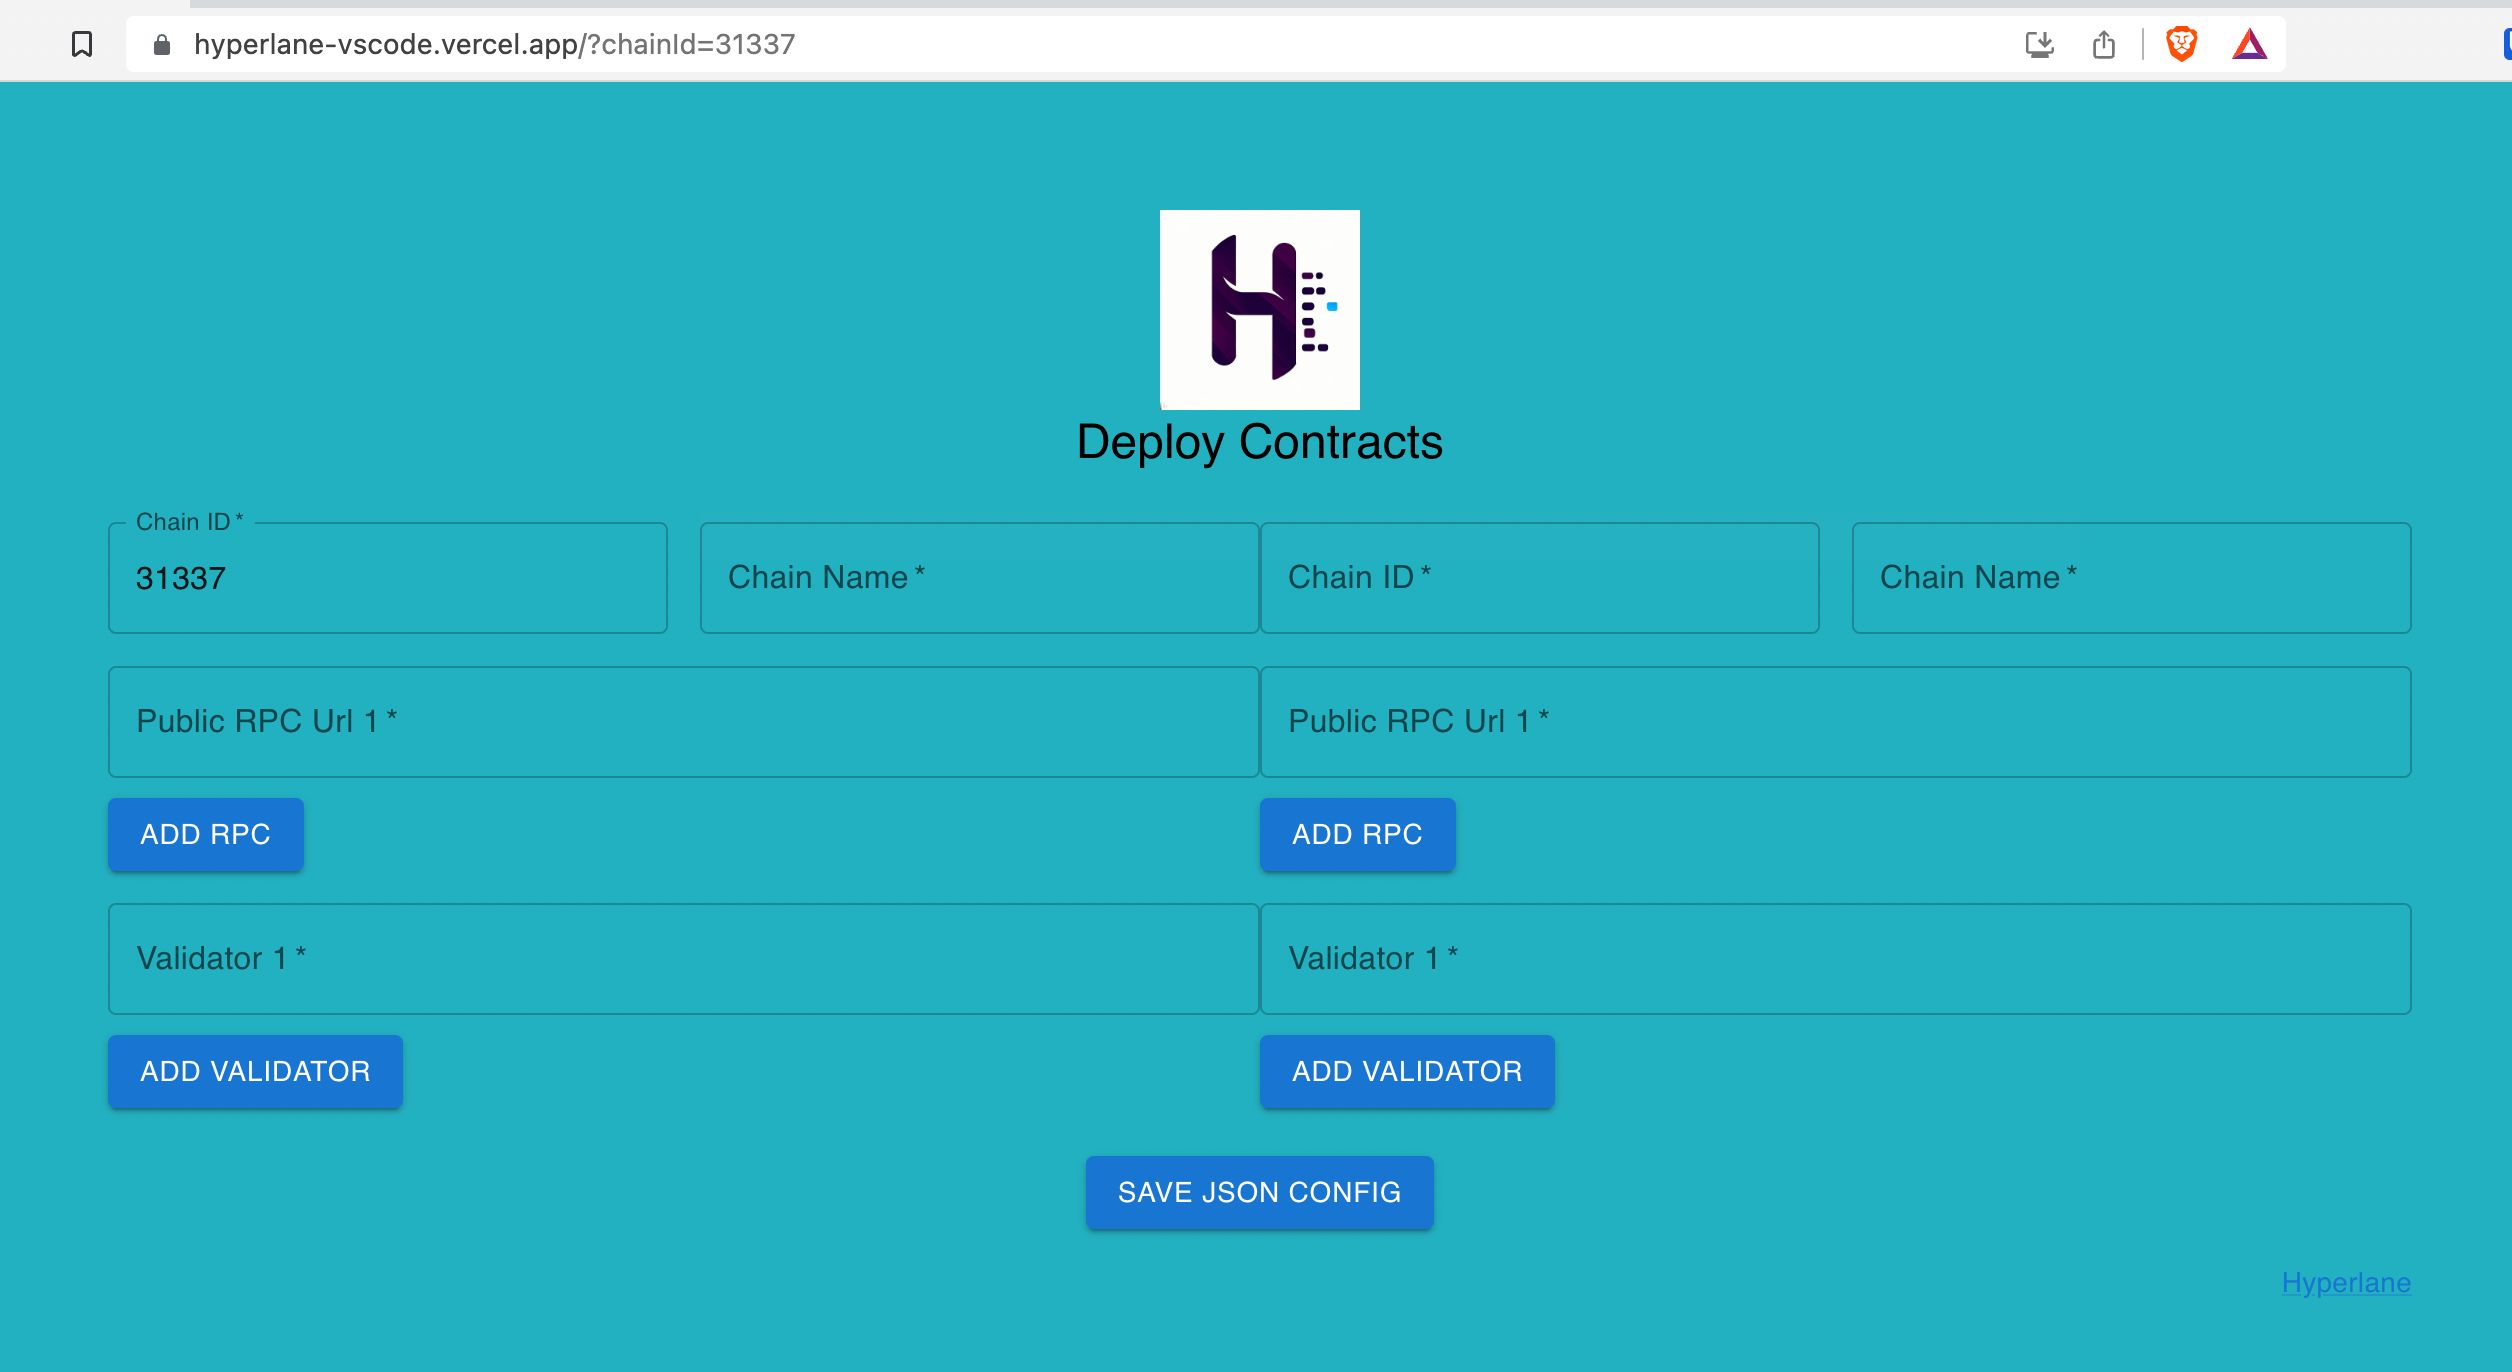Click the lock icon in the address bar
The width and height of the screenshot is (2512, 1372).
[x=162, y=45]
